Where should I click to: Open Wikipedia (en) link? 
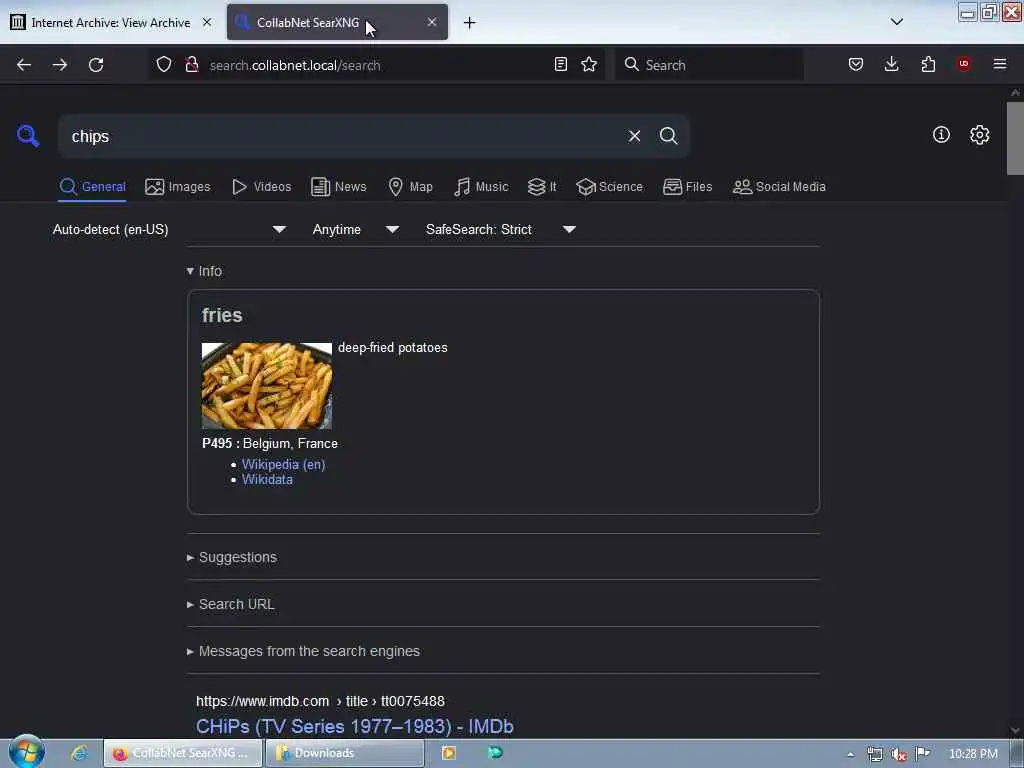click(283, 464)
